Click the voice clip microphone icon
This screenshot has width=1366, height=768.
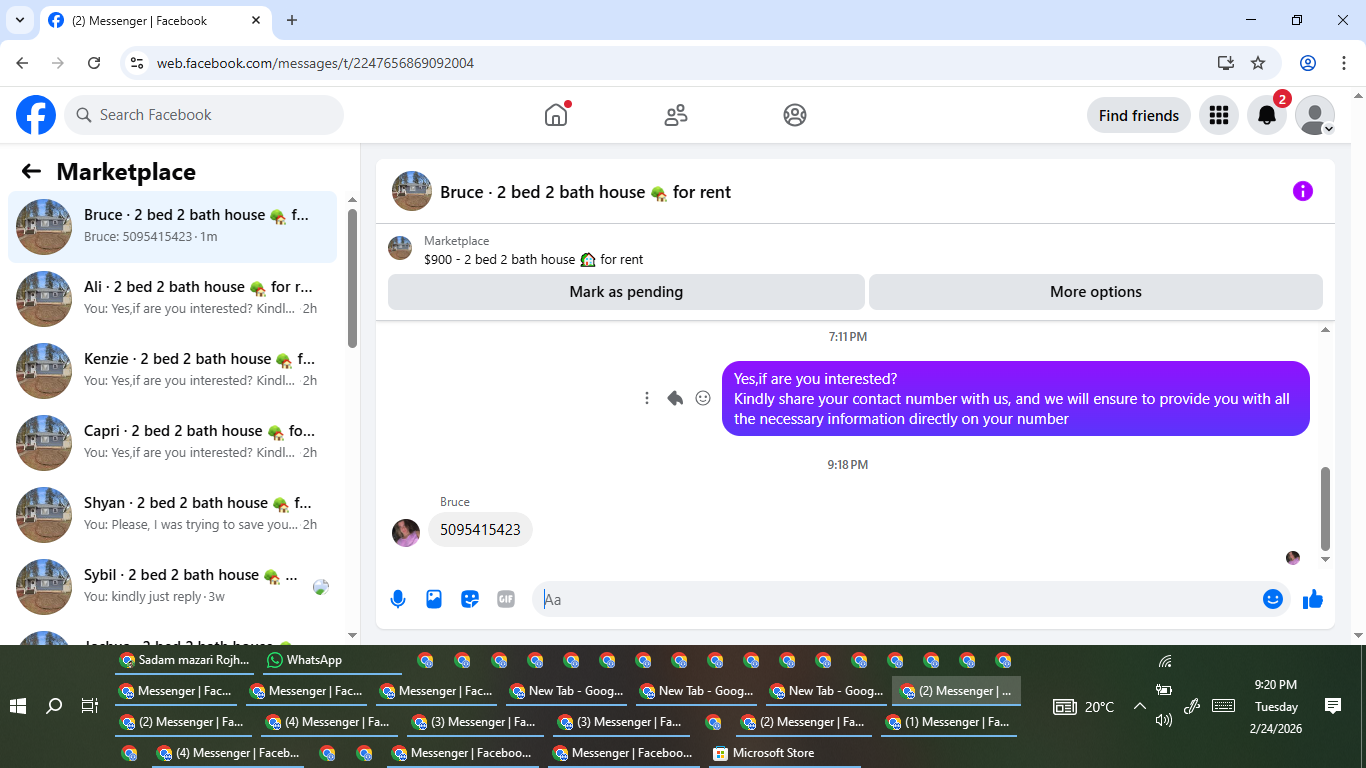coord(398,599)
